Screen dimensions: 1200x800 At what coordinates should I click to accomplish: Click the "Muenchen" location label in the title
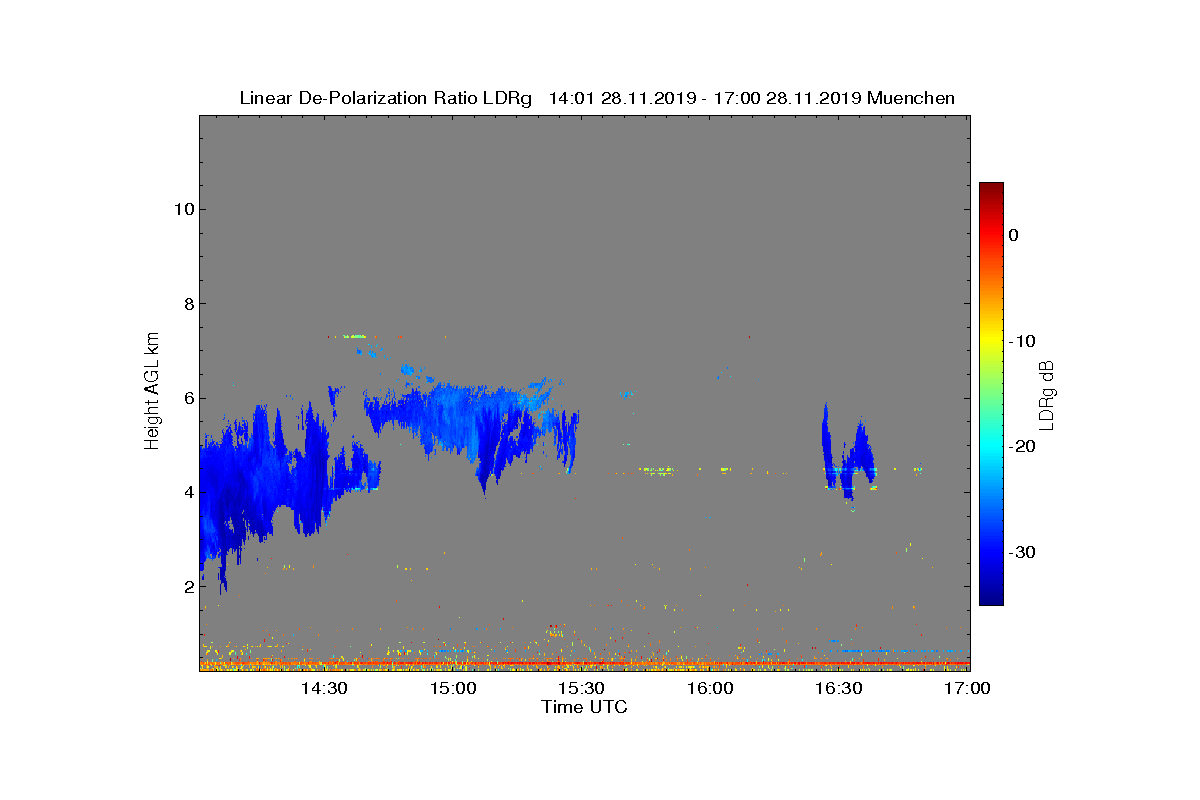[911, 98]
